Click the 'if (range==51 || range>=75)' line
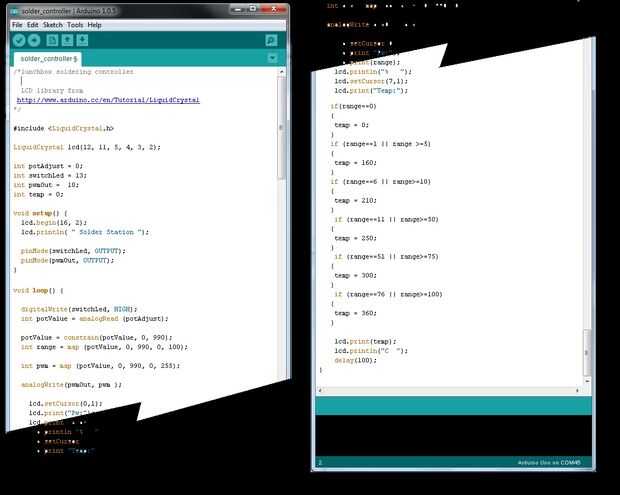This screenshot has width=620, height=495. (387, 257)
